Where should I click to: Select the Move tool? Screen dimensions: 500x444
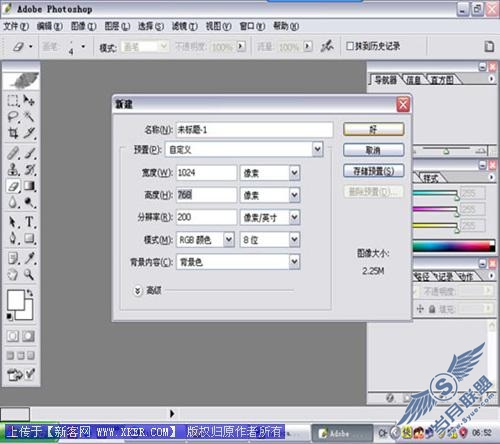(29, 100)
